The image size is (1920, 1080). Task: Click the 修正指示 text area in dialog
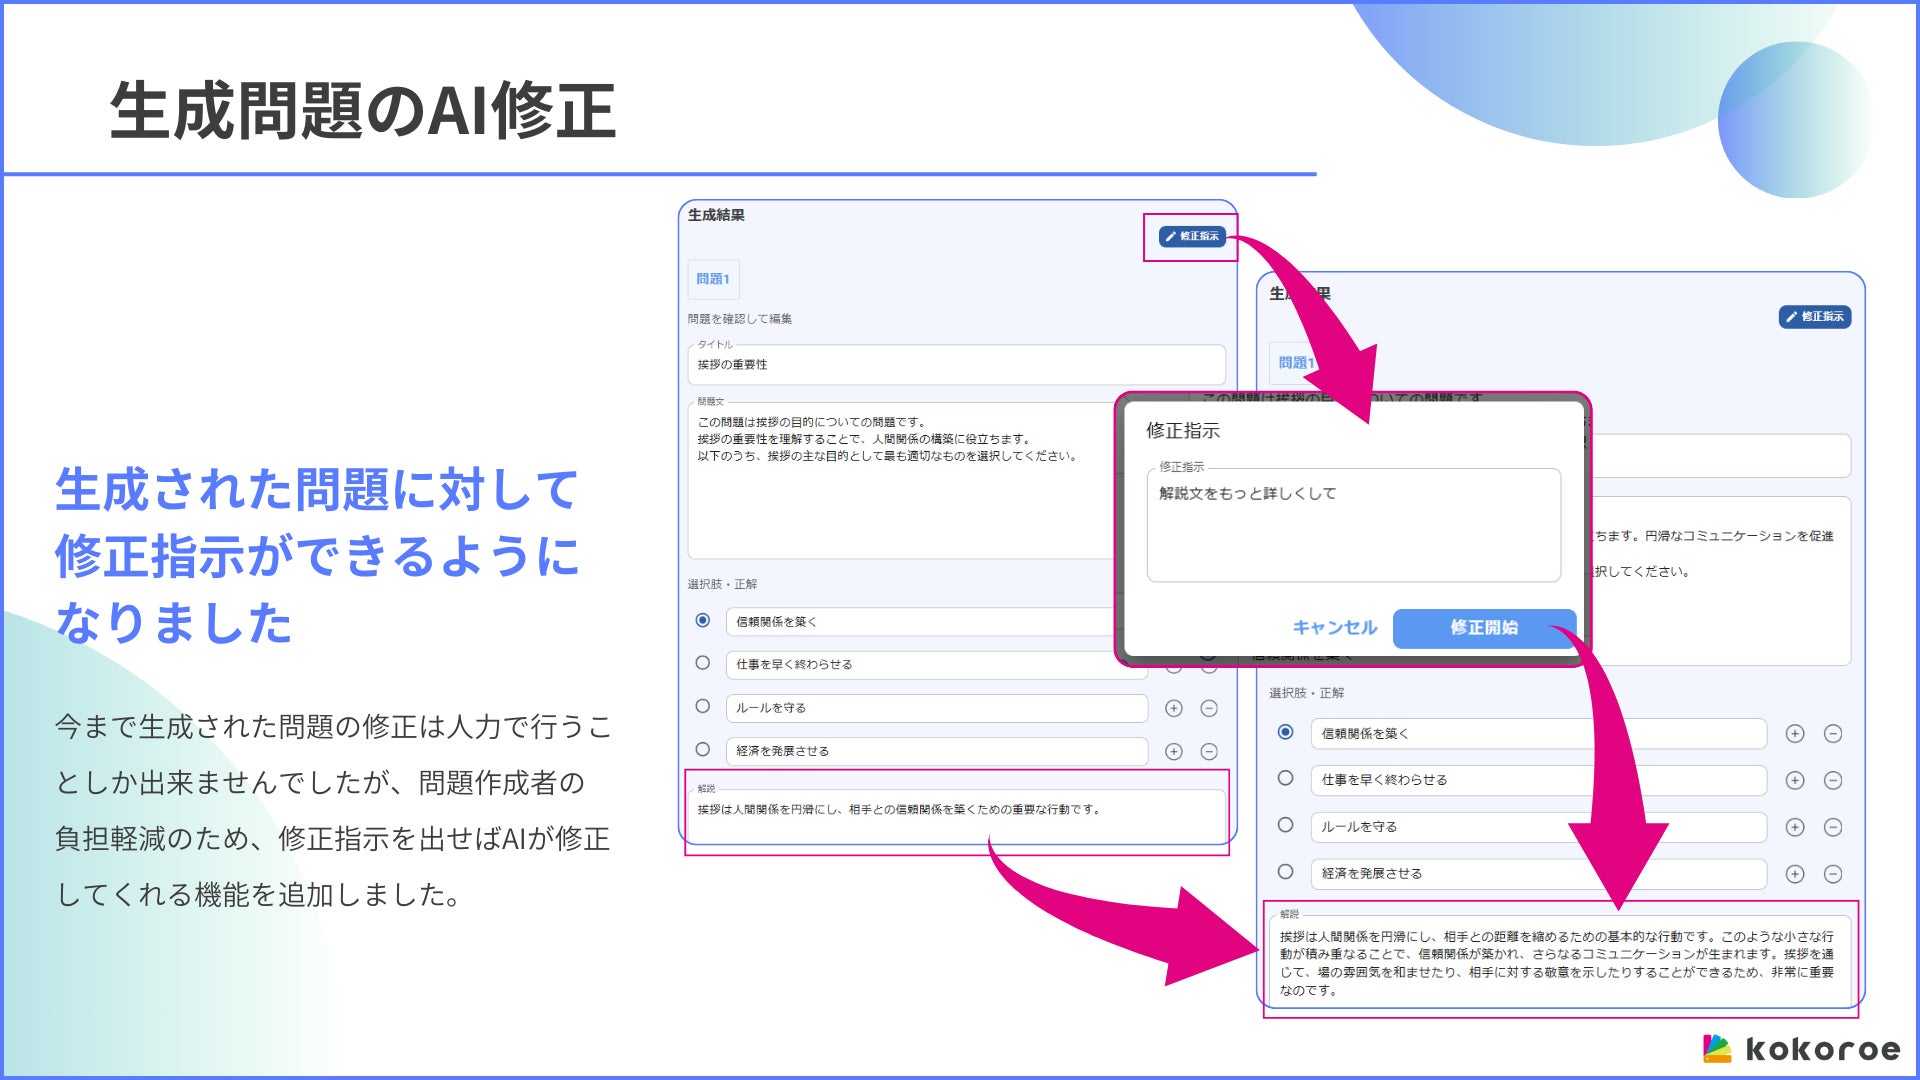coord(1353,526)
